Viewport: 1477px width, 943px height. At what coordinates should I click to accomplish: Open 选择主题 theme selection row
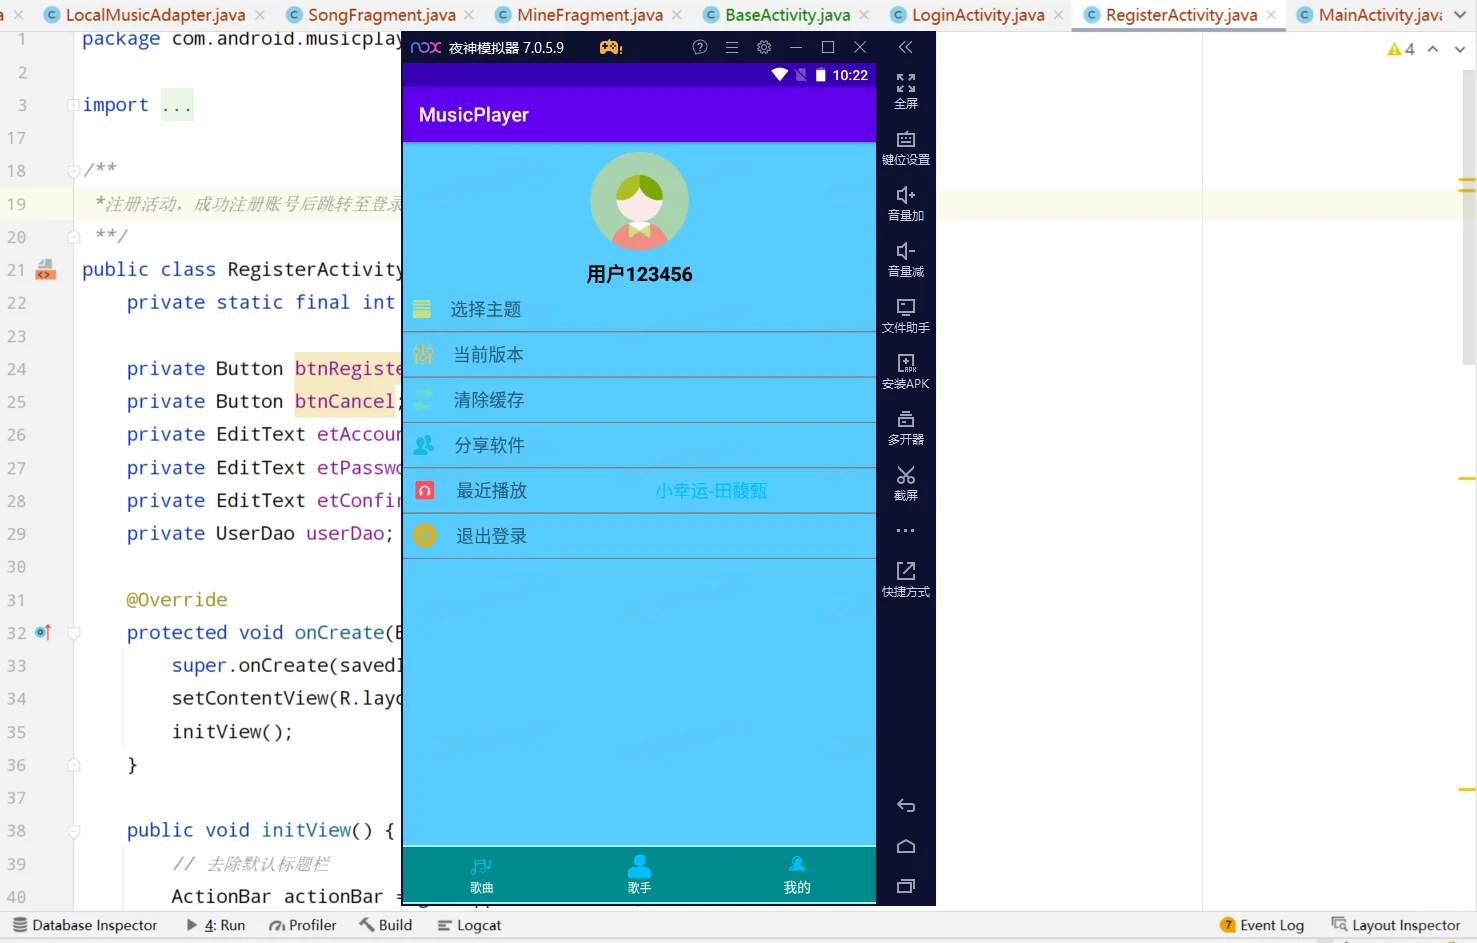point(639,309)
